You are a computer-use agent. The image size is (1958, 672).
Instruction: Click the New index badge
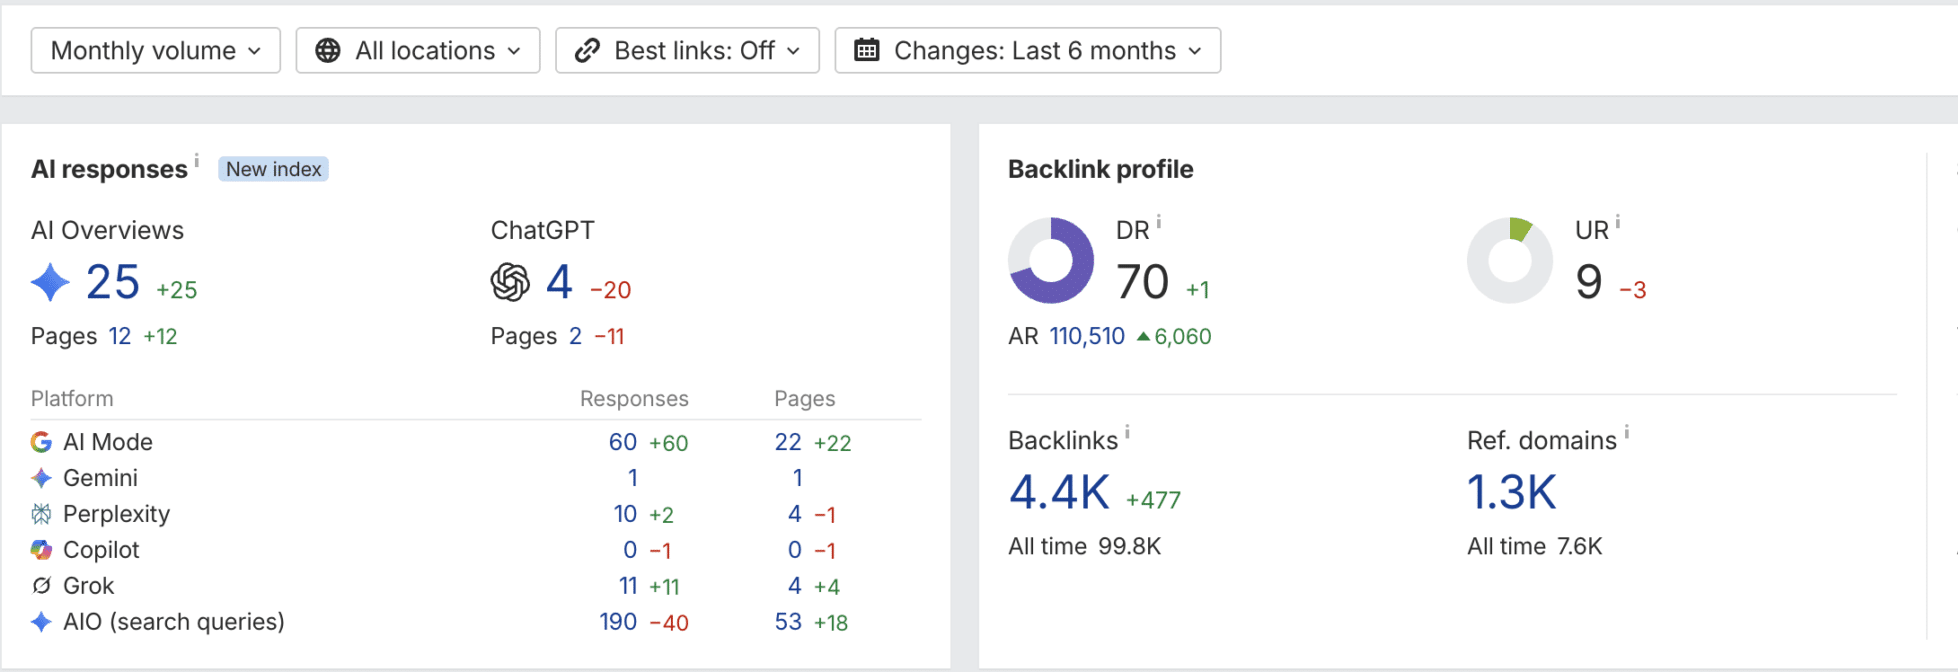273,169
